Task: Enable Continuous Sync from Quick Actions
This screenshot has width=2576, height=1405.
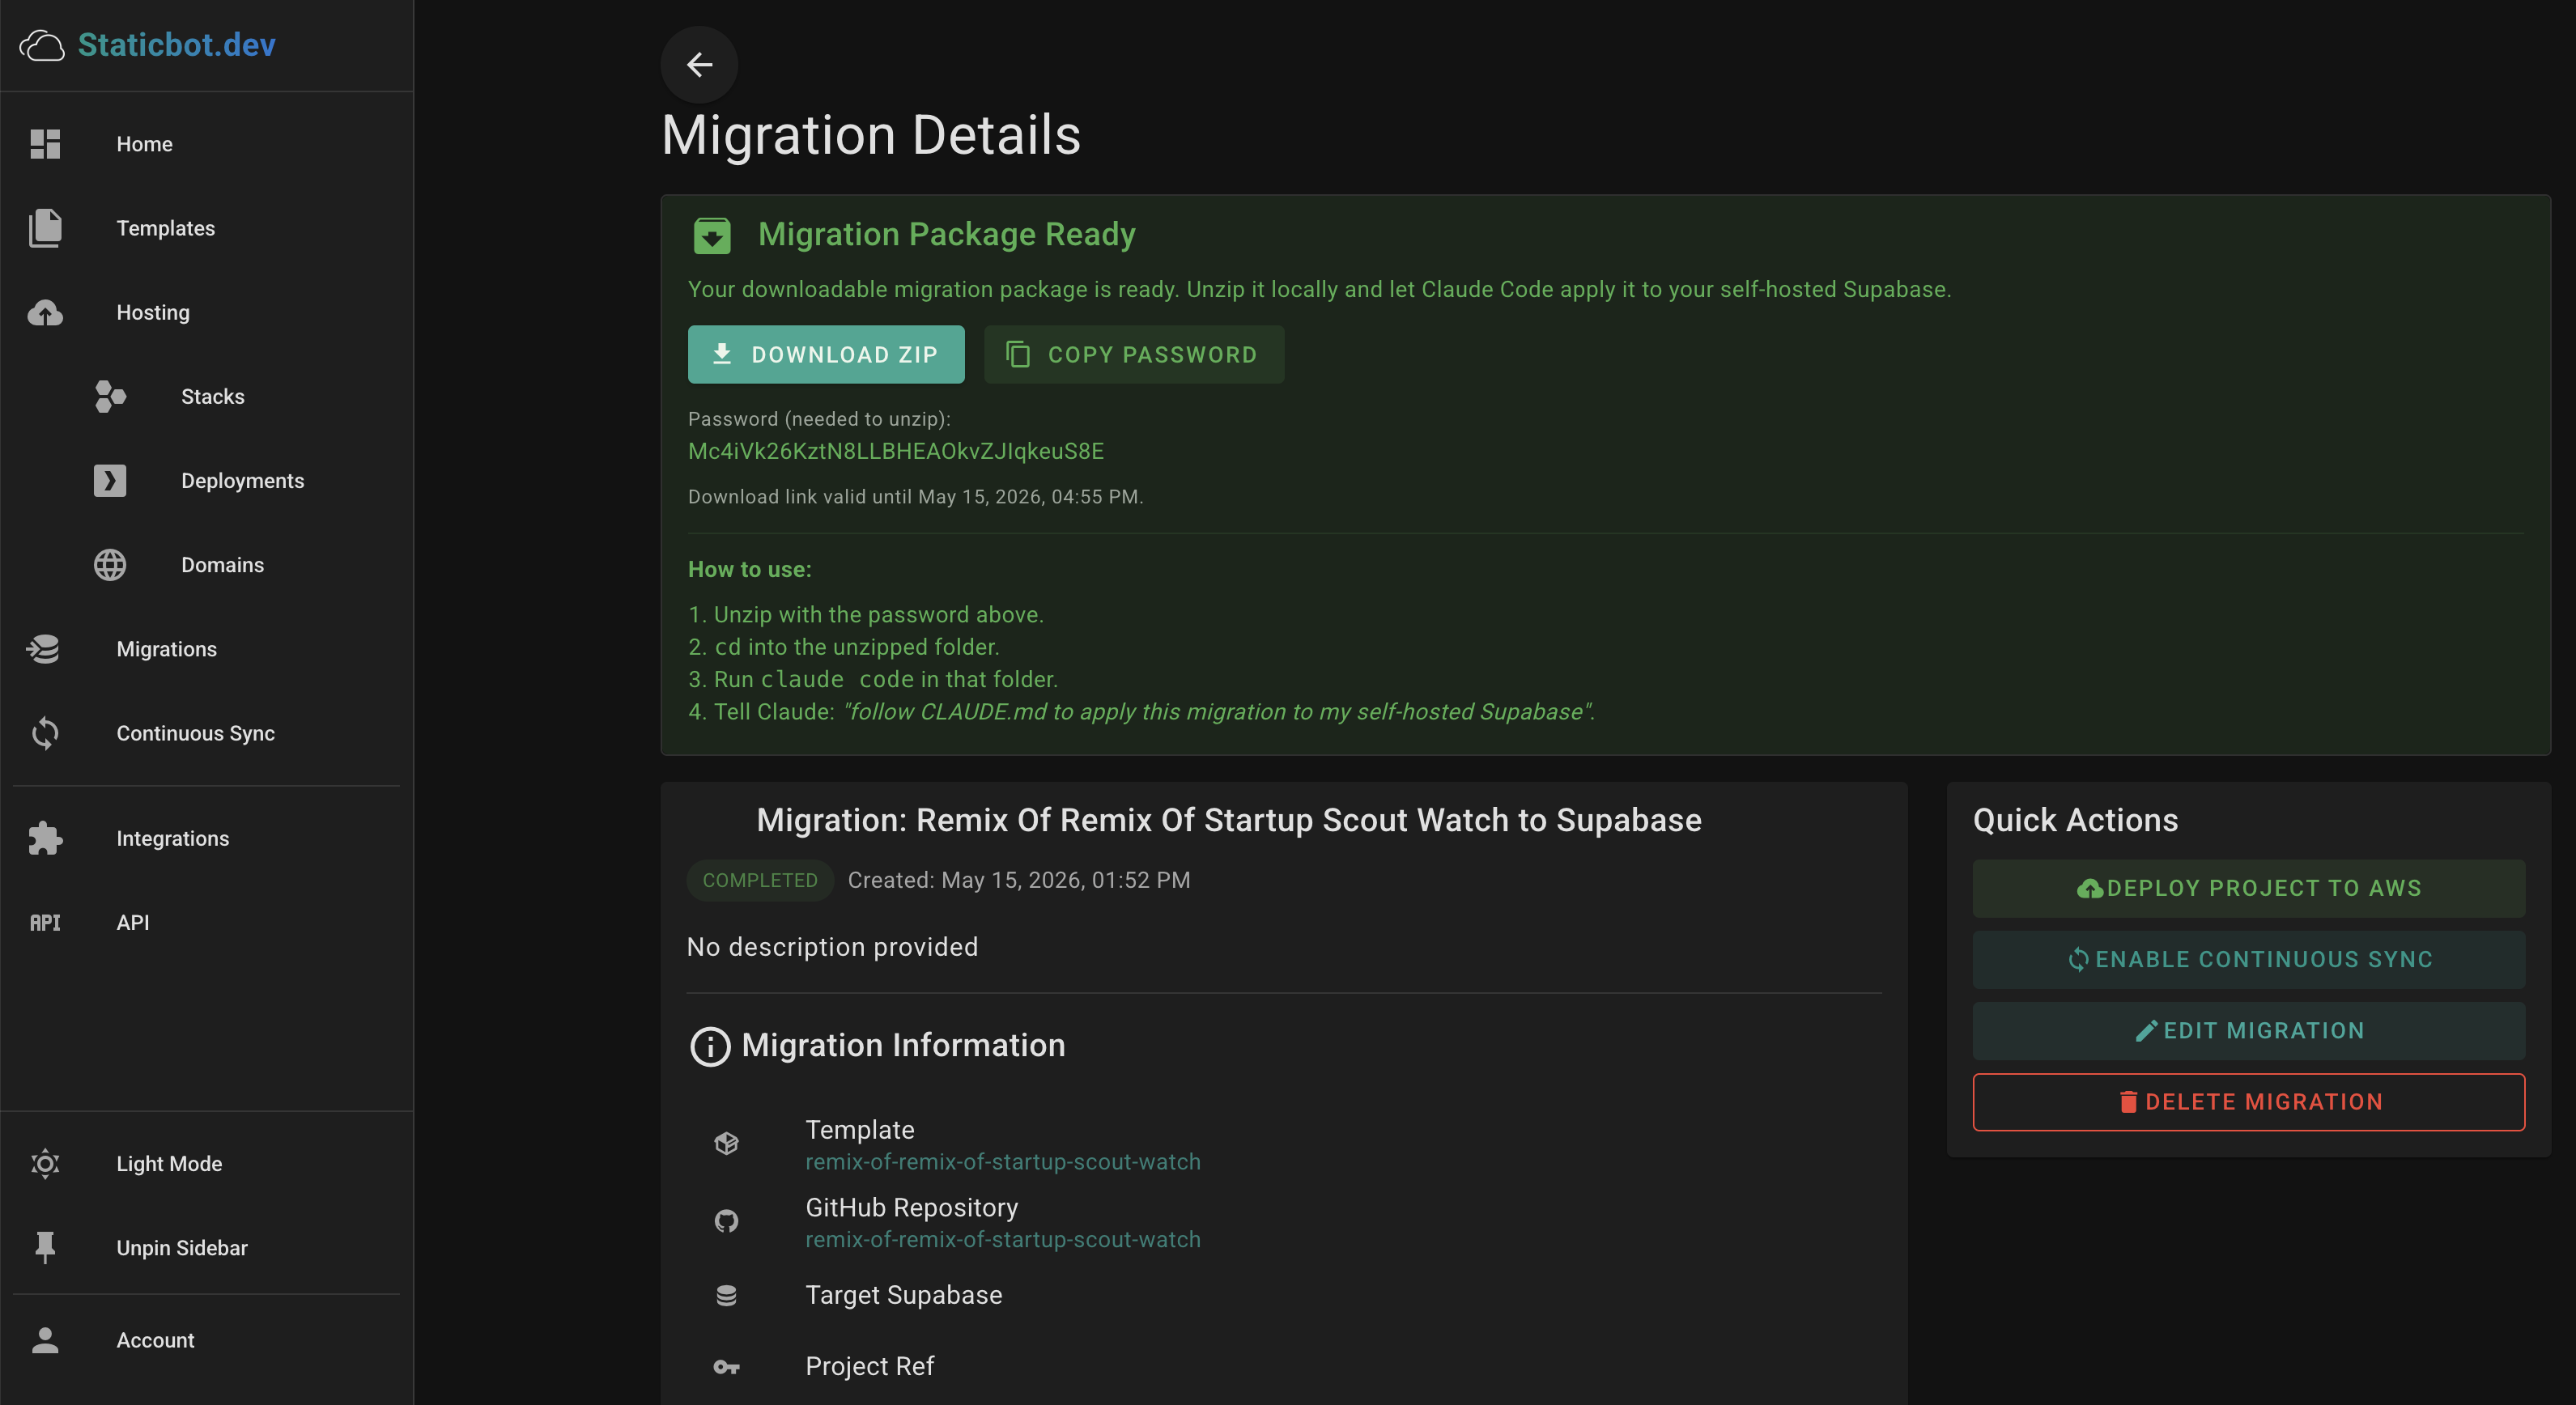Action: [2249, 959]
